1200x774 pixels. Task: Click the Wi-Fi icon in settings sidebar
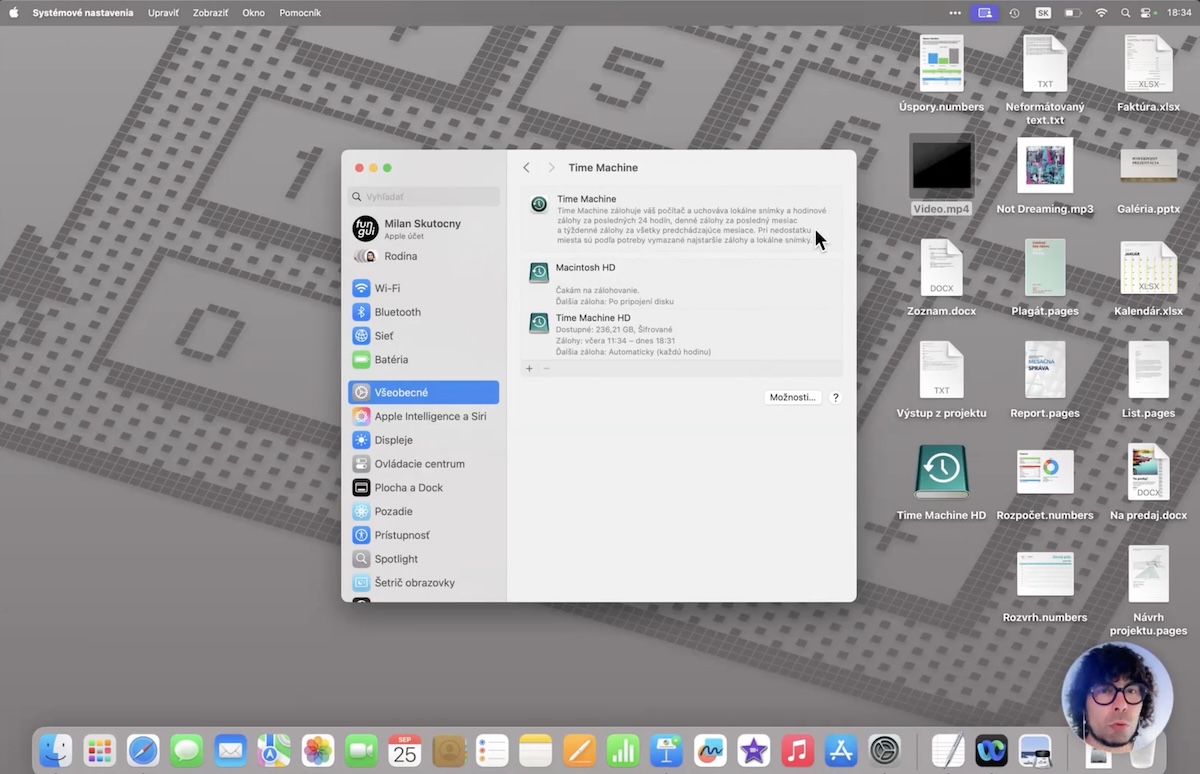tap(361, 288)
